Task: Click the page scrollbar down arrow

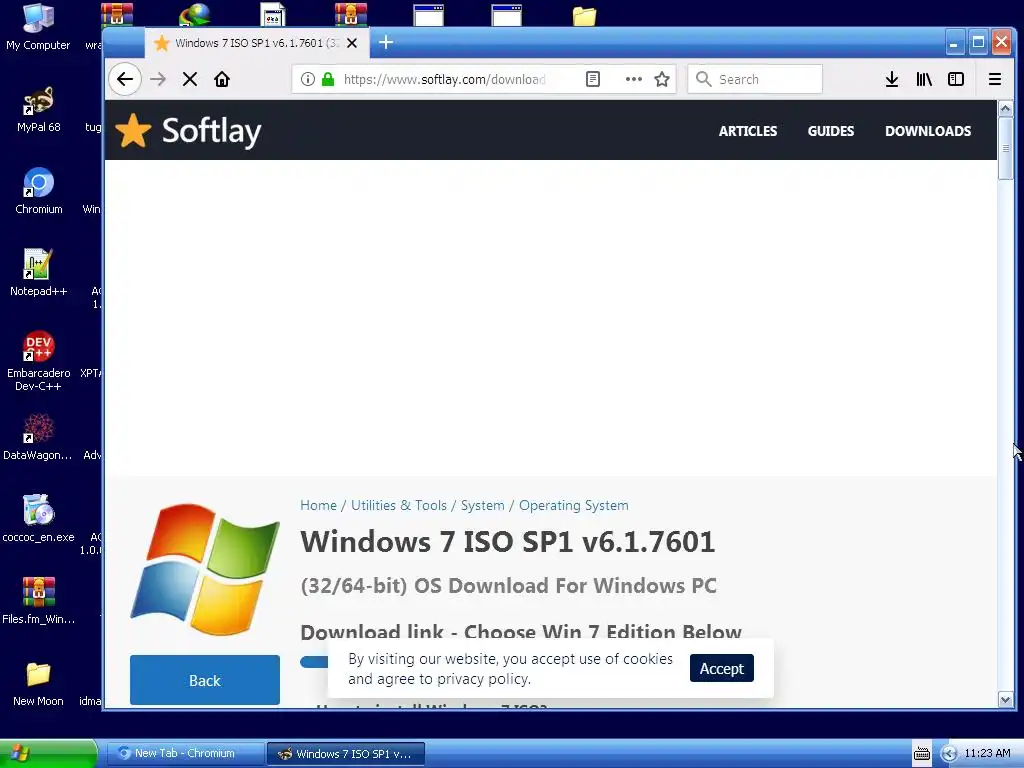Action: [1005, 700]
